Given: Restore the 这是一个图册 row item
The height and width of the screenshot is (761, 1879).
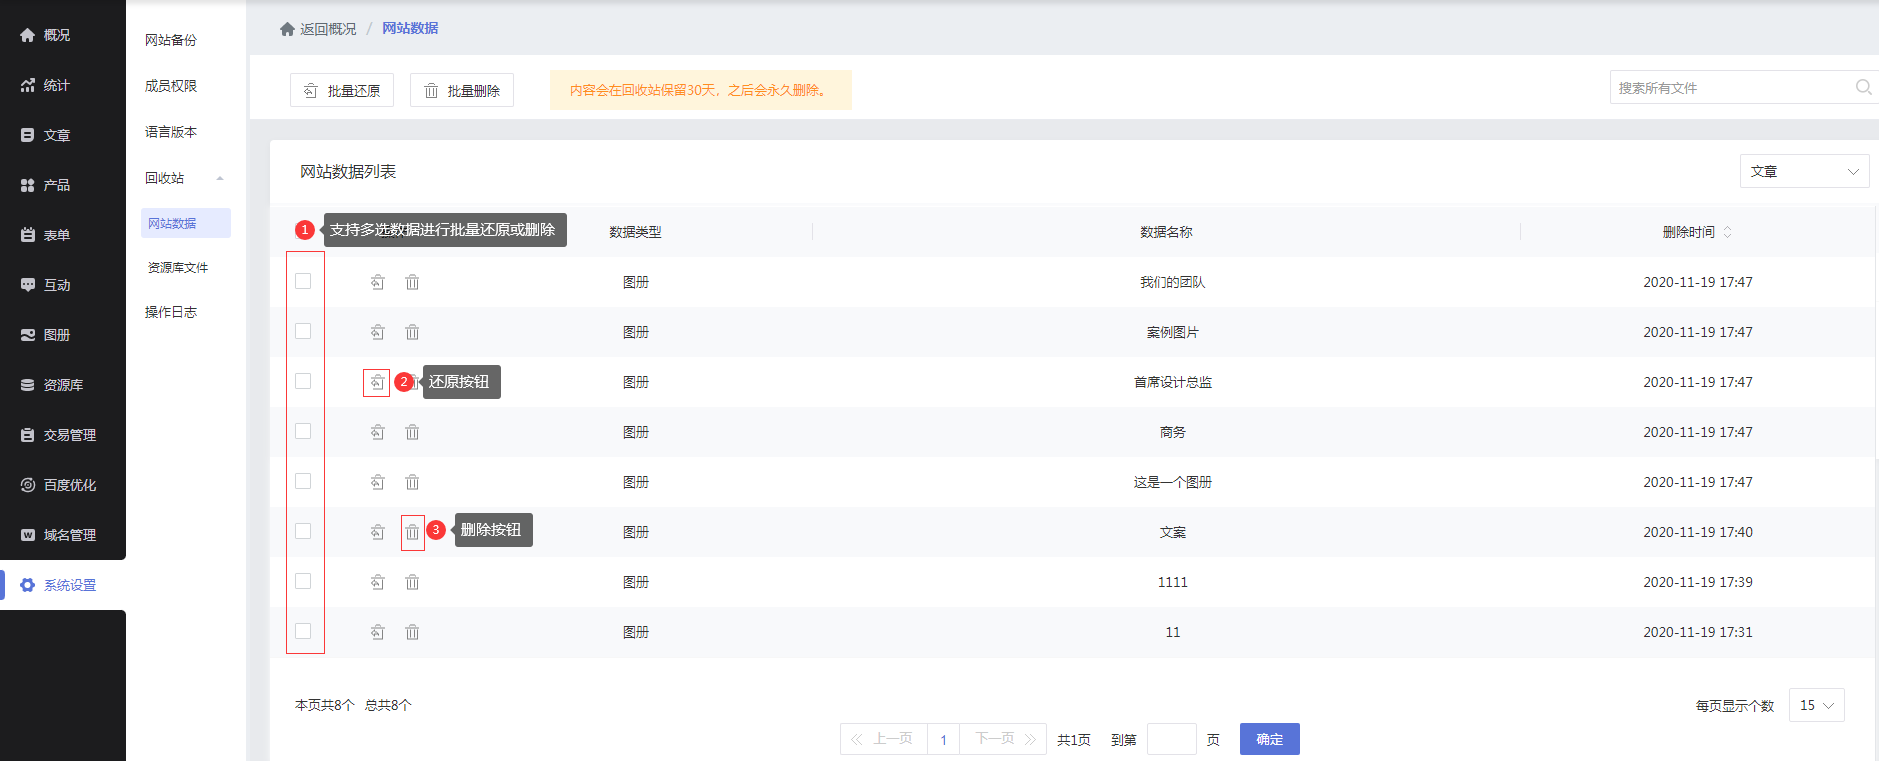Looking at the screenshot, I should [x=377, y=482].
